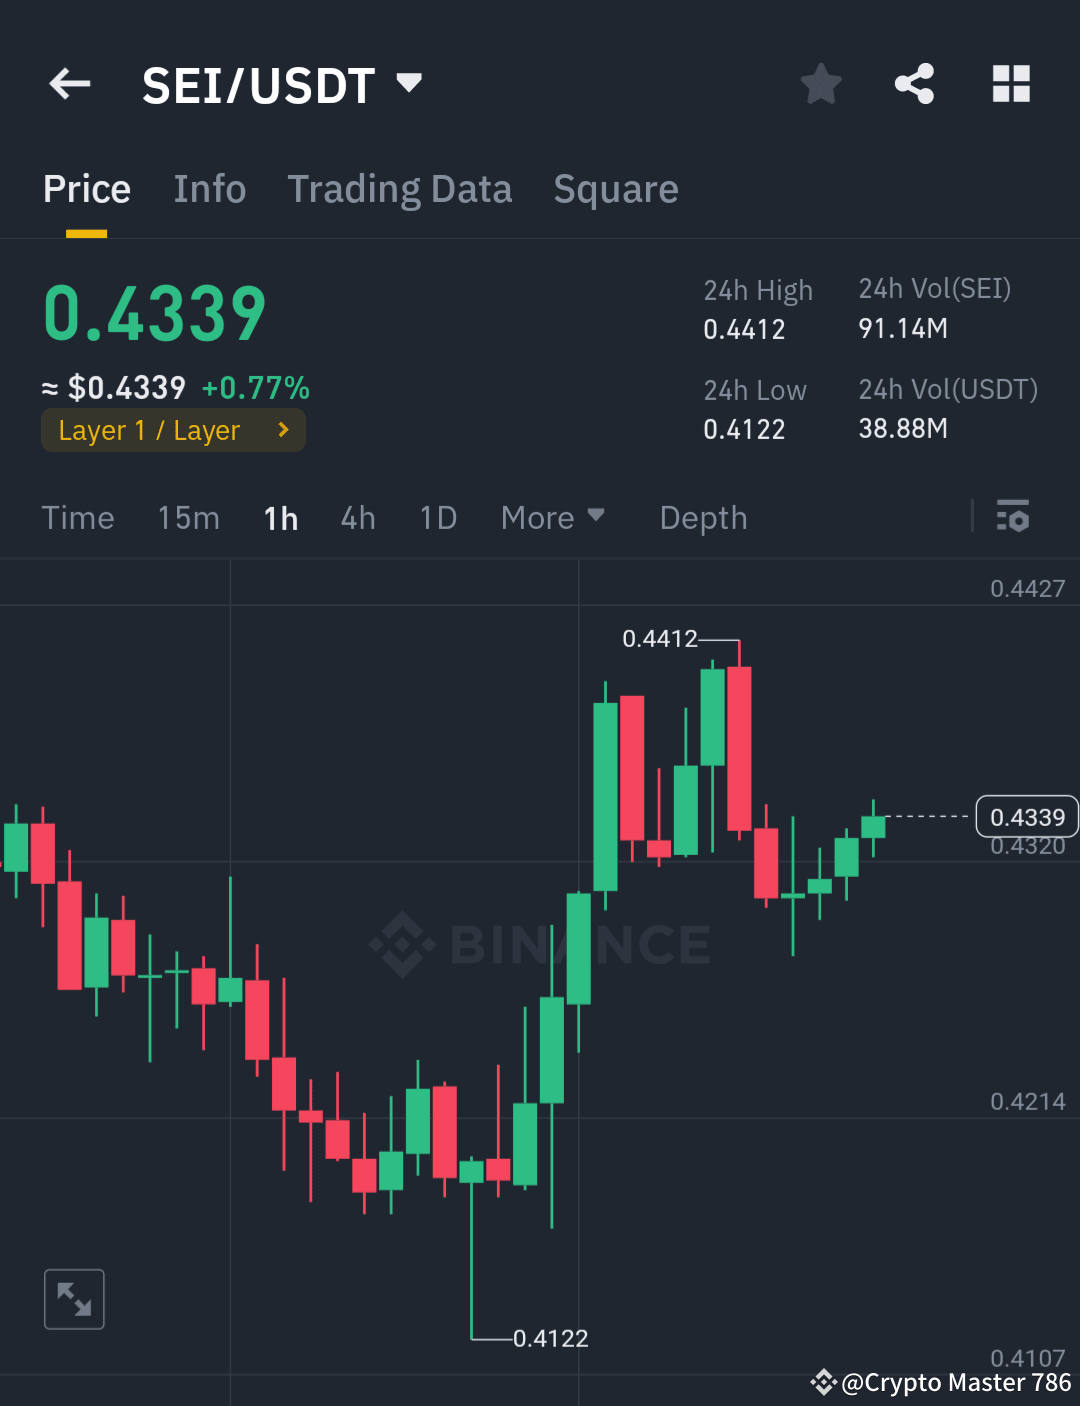
Task: Open the Layer 1 / Layer category chevron
Action: point(282,430)
